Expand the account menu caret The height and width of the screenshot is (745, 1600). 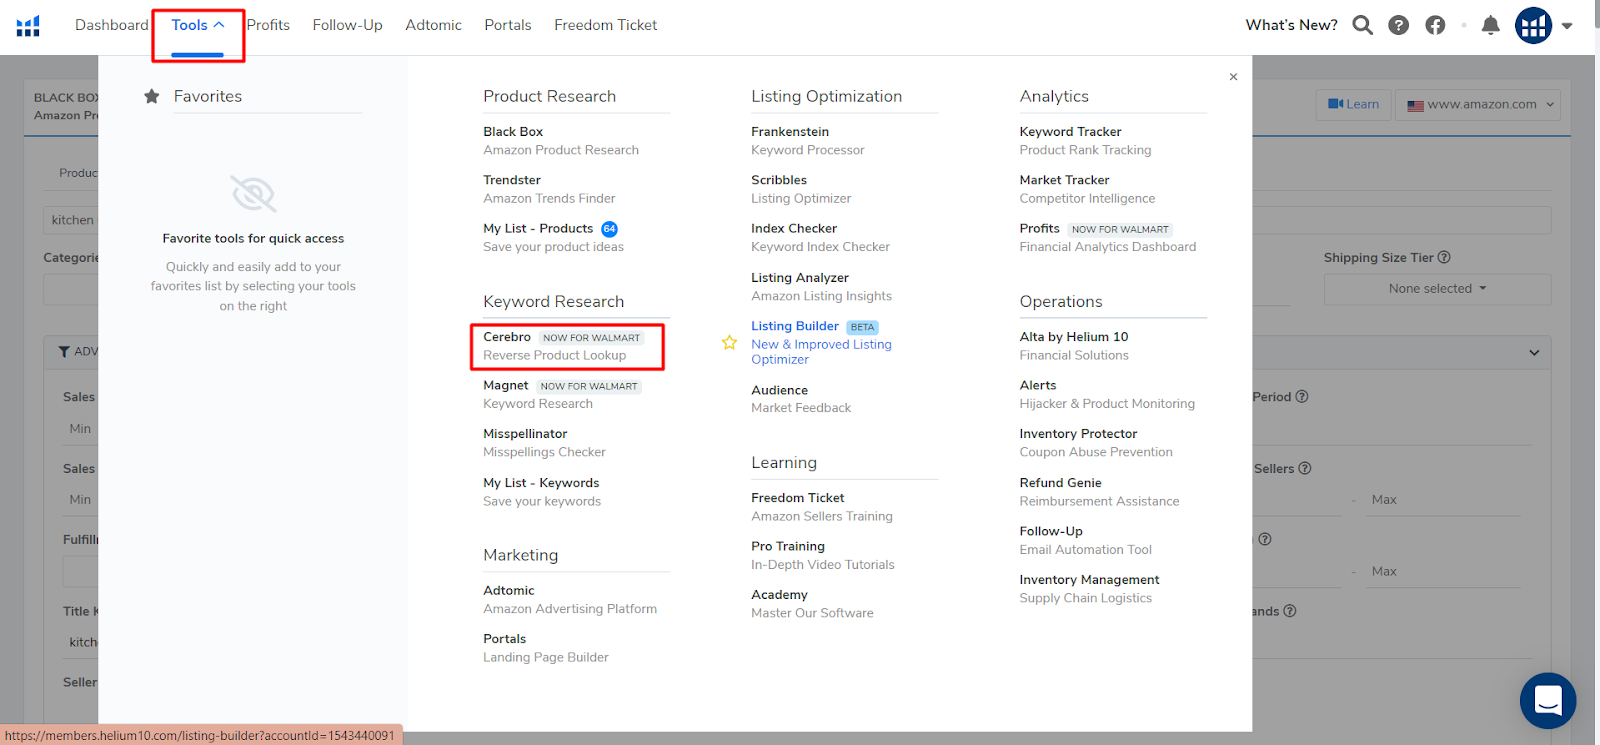(x=1567, y=26)
